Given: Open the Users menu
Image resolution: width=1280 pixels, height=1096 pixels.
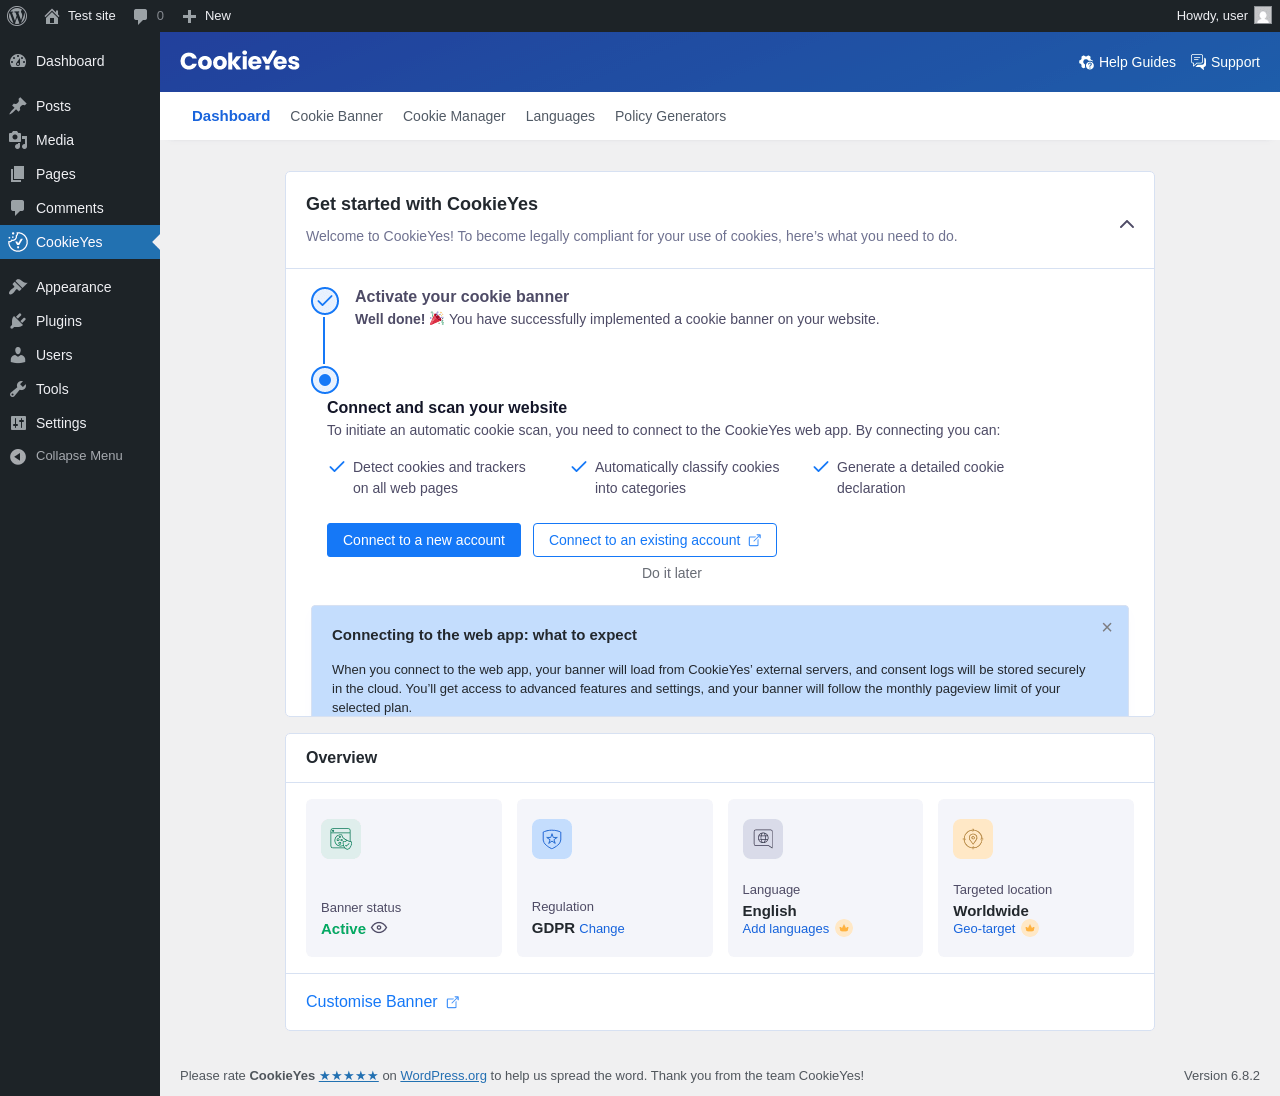Looking at the screenshot, I should pyautogui.click(x=80, y=355).
